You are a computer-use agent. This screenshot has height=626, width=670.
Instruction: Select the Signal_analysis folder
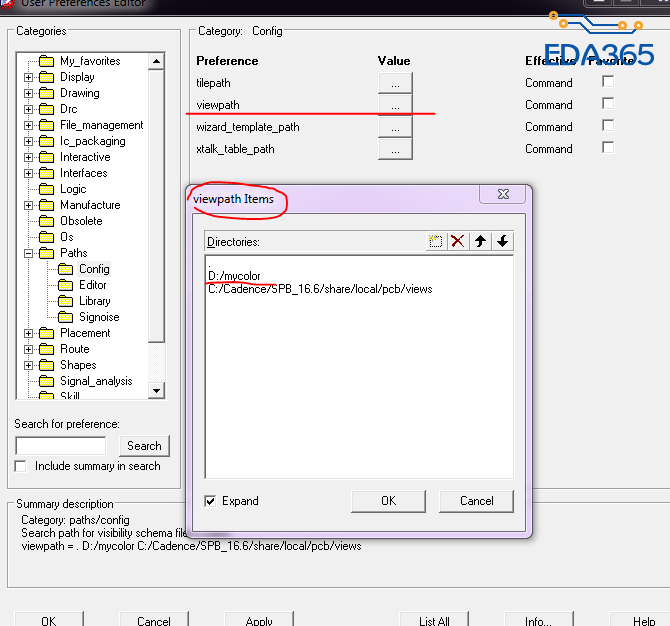tap(96, 381)
